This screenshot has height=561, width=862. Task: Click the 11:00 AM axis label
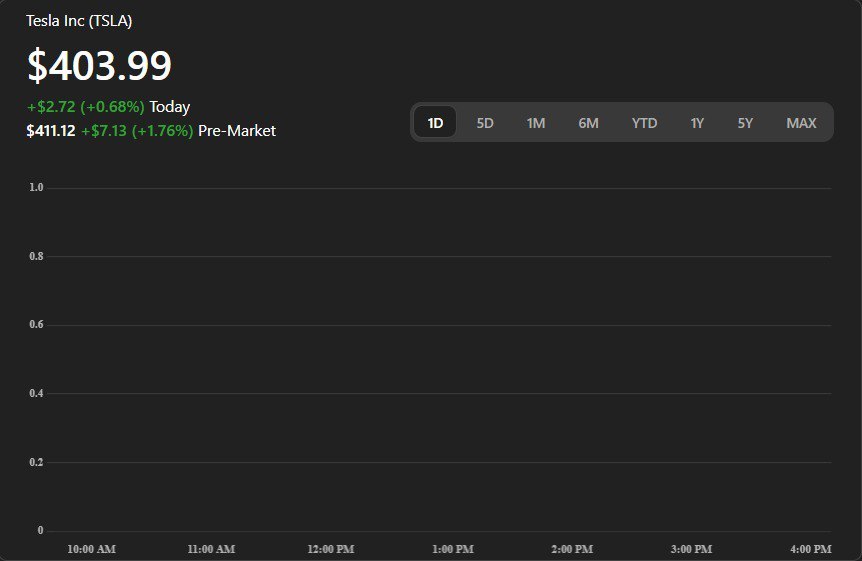click(x=211, y=549)
